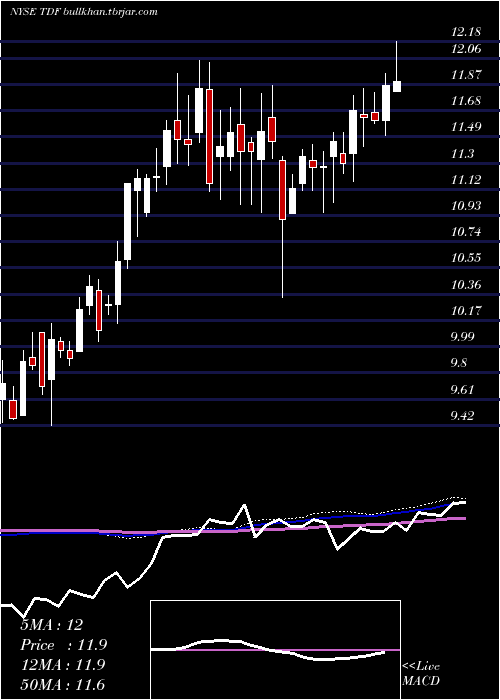
Task: Click the 9.8 price axis label
Action: [x=459, y=362]
